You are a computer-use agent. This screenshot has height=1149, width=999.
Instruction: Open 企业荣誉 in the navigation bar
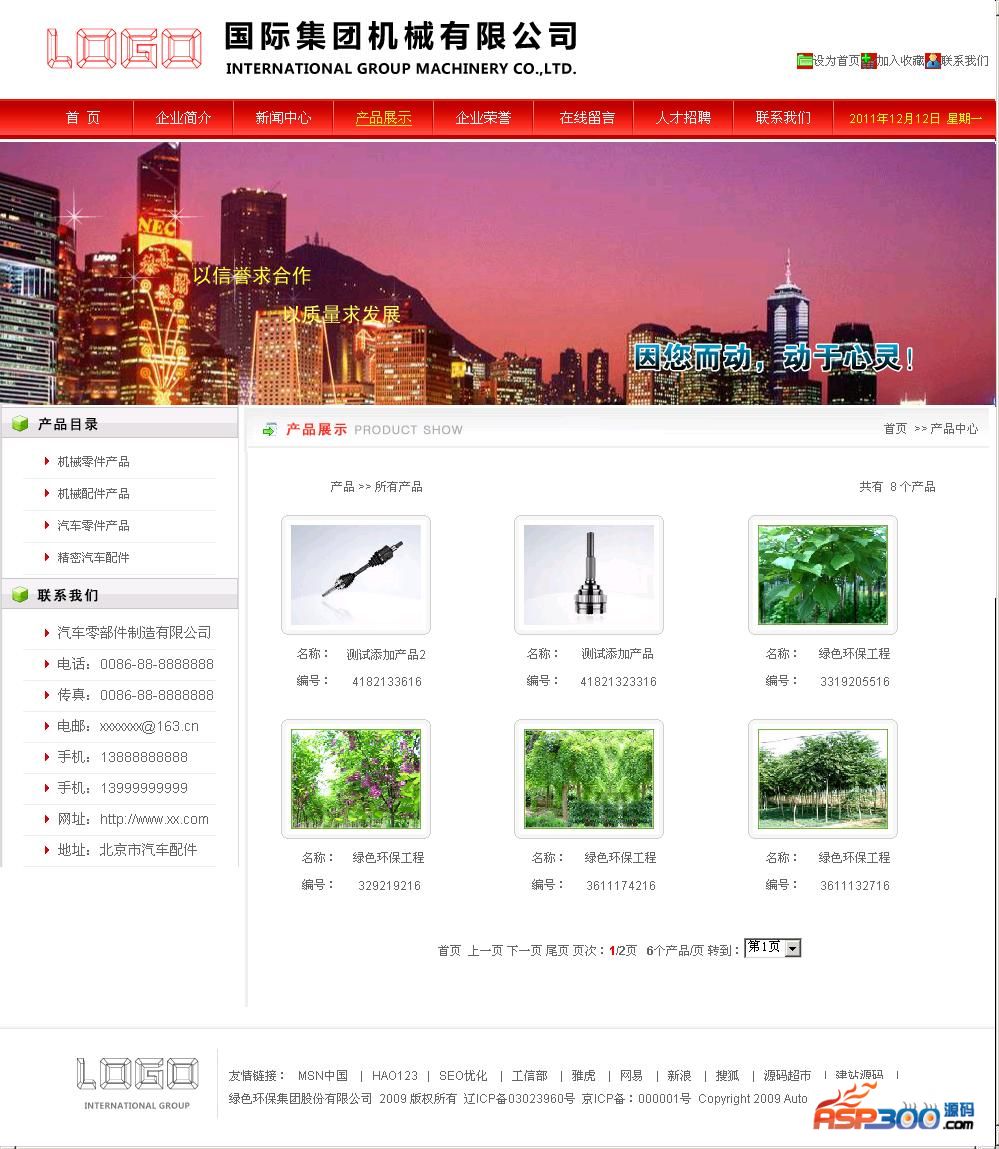(483, 117)
